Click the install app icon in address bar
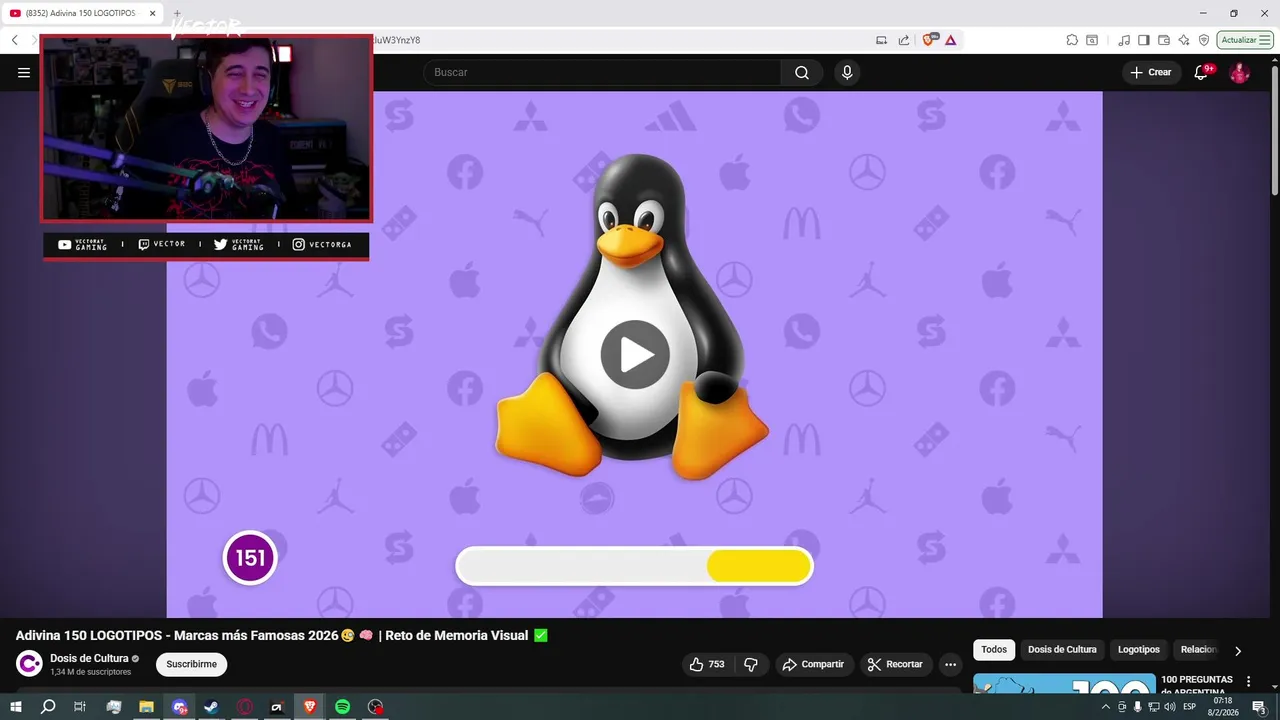 point(881,40)
